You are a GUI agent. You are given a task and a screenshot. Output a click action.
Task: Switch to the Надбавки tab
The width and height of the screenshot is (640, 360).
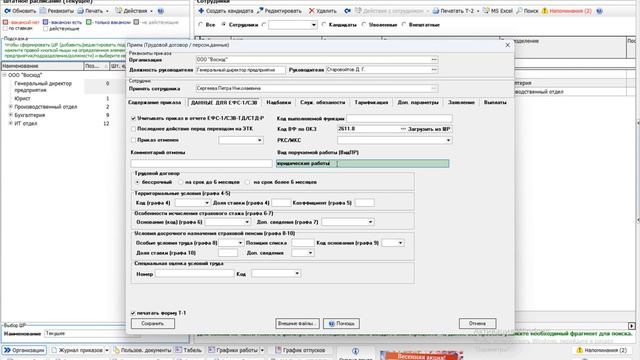279,102
